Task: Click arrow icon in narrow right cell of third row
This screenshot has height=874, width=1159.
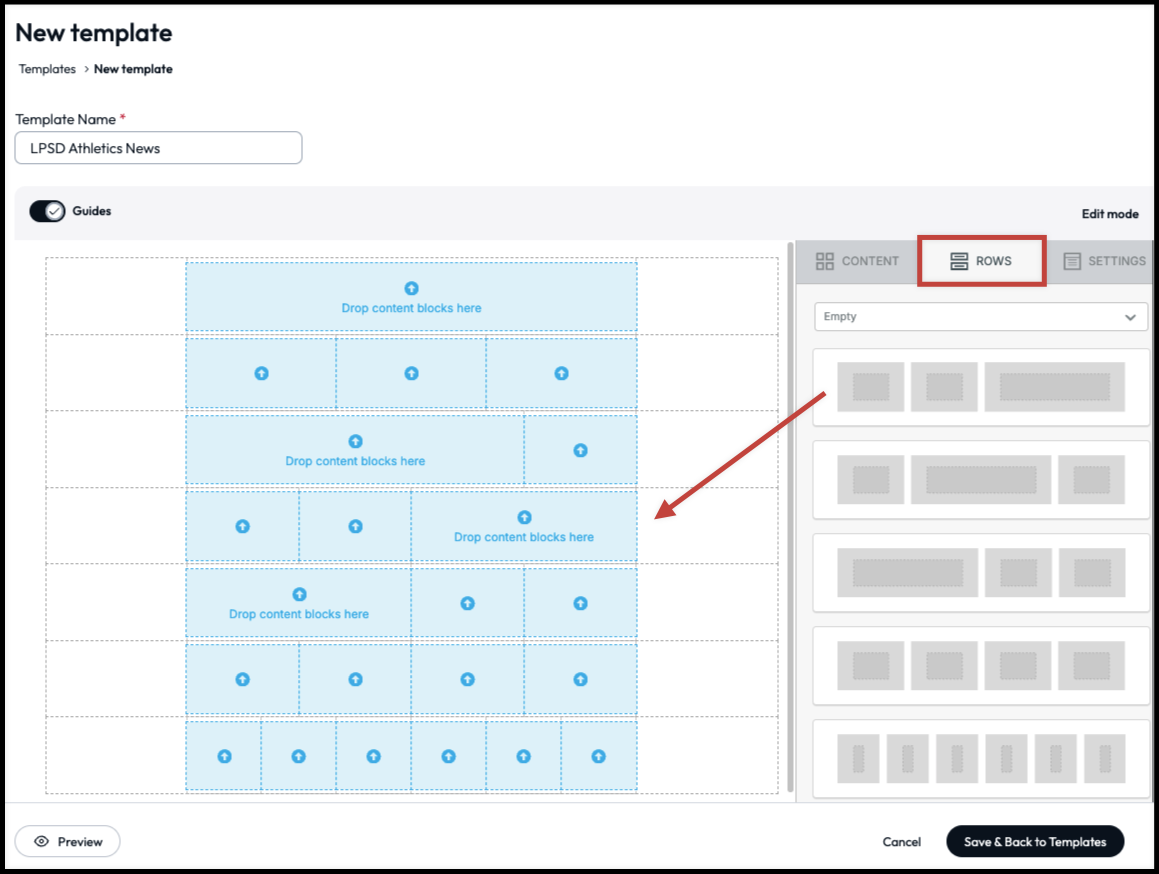Action: [x=580, y=450]
